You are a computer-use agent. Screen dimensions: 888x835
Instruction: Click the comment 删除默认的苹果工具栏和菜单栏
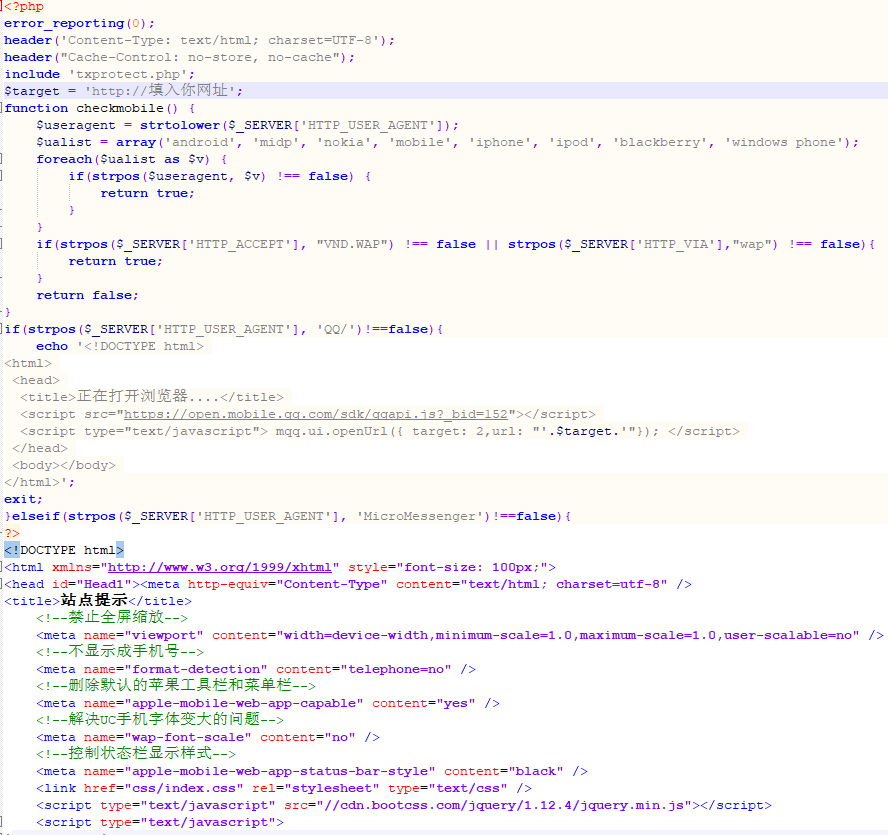pyautogui.click(x=176, y=685)
